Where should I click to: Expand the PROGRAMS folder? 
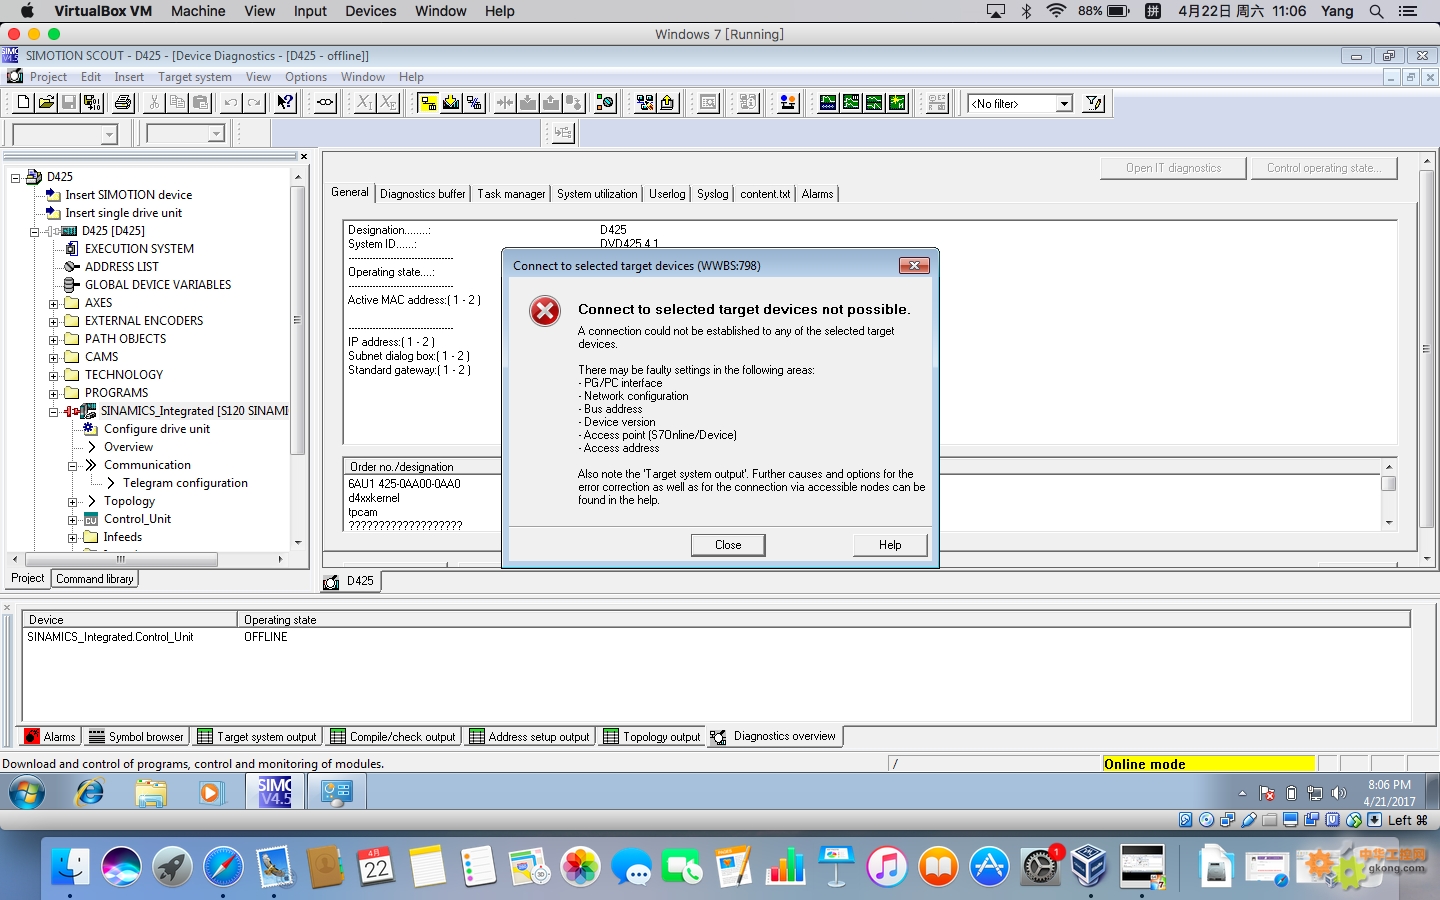pos(54,393)
